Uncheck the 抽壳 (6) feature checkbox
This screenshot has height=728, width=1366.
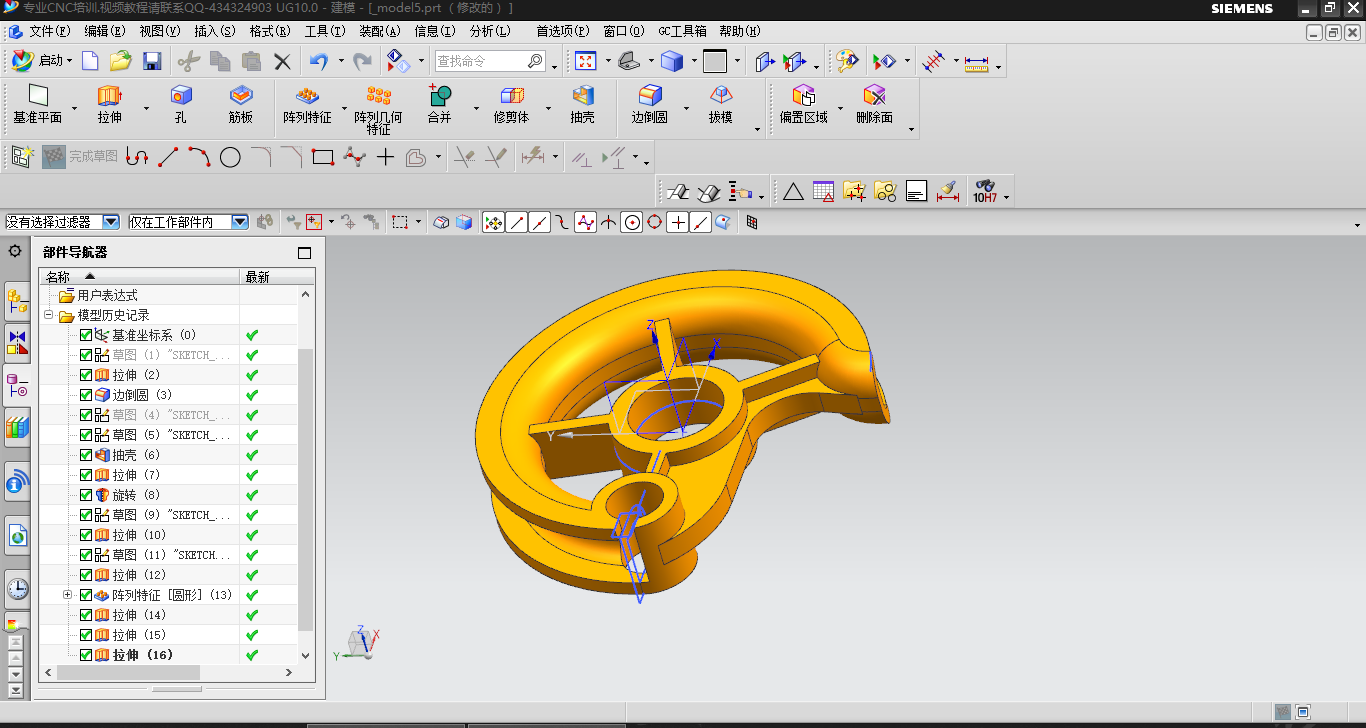(x=86, y=455)
